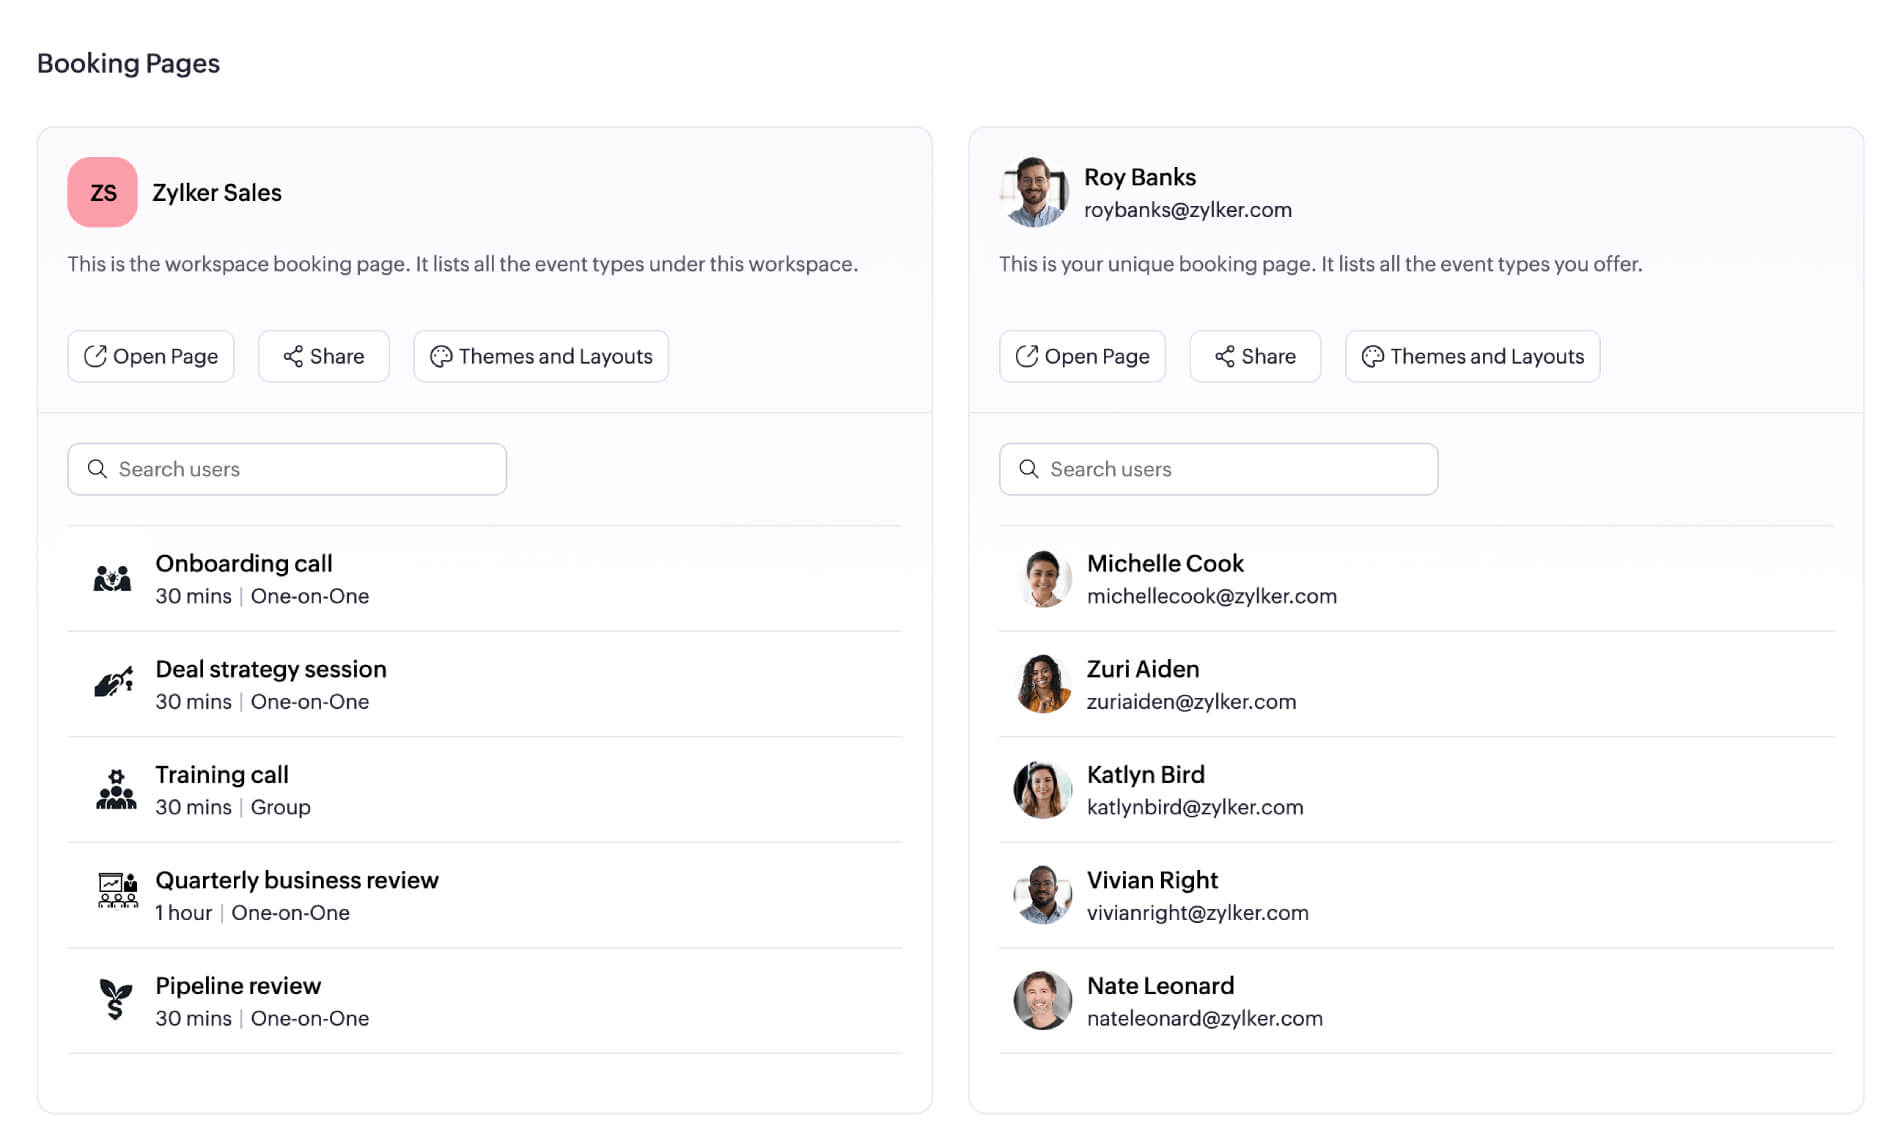
Task: Click the Pipeline review growth icon
Action: tap(115, 1000)
